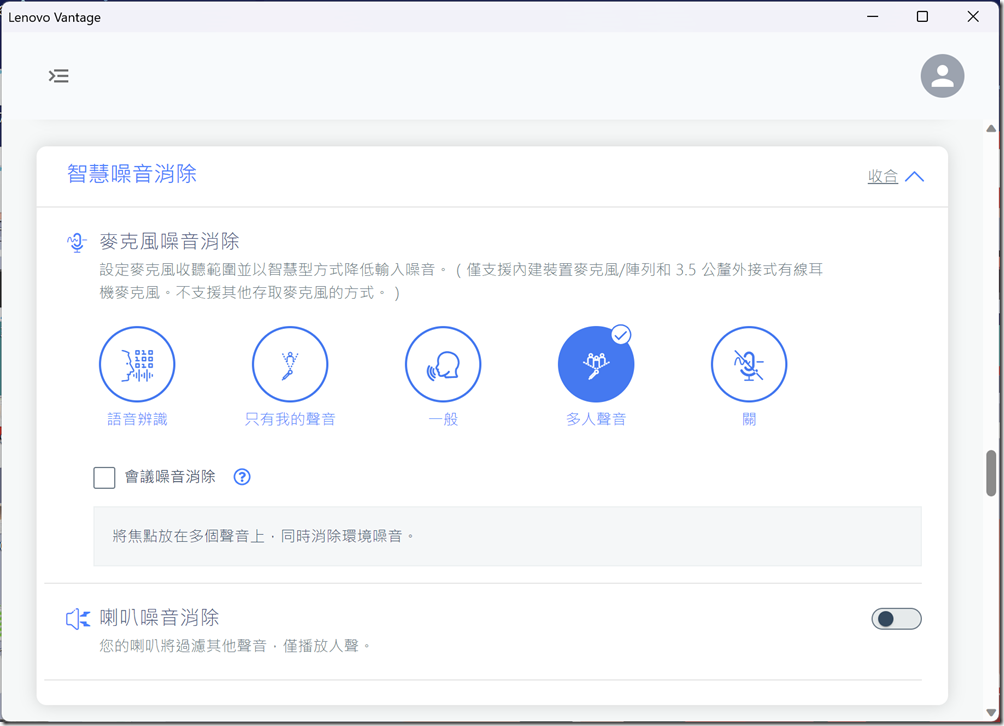Select the 多人聲音 multiple voices mode icon
Image resolution: width=1004 pixels, height=726 pixels.
pyautogui.click(x=596, y=365)
